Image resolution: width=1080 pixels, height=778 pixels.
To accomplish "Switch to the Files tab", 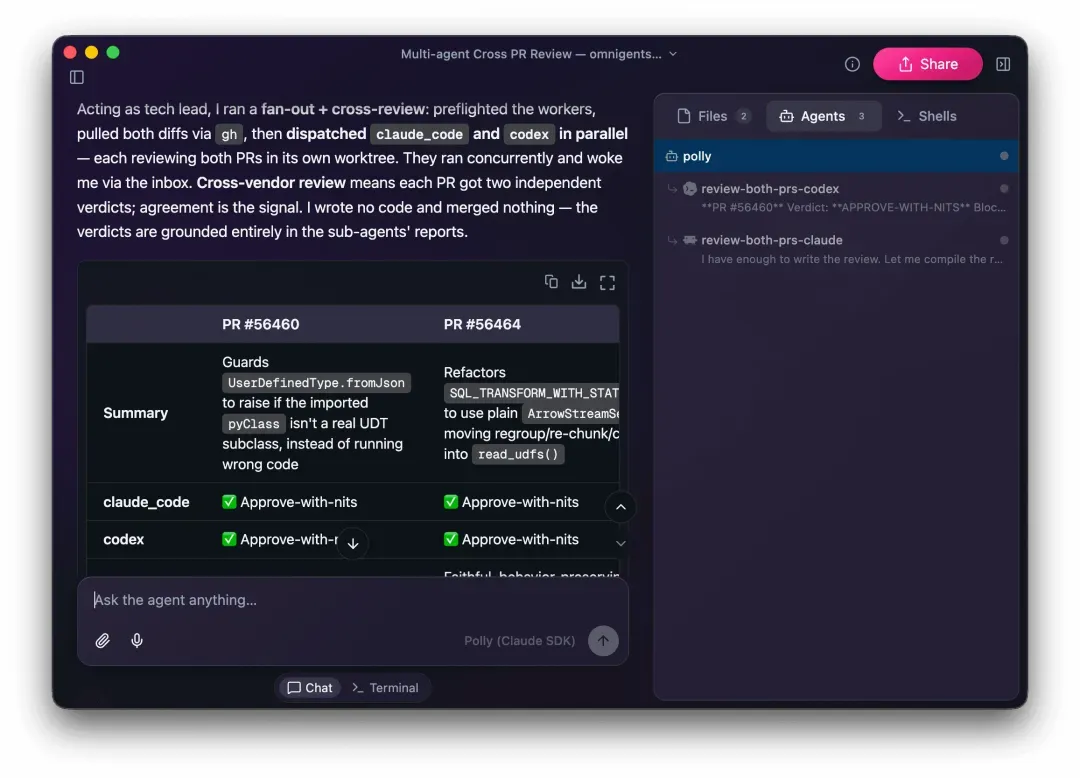I will coord(714,116).
